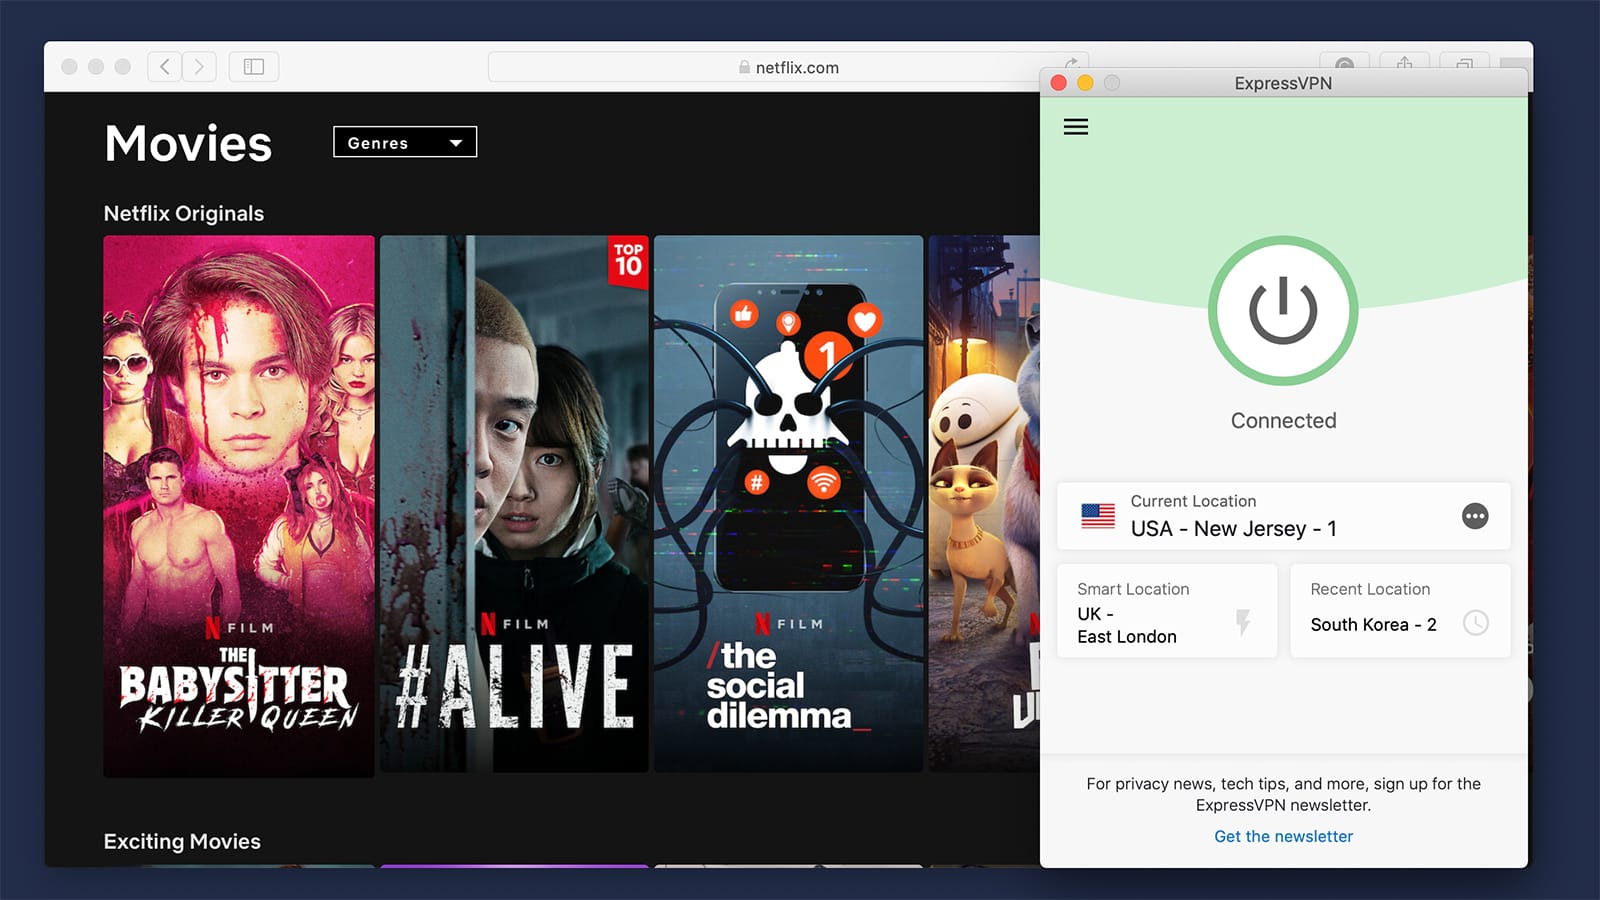Click Safari back navigation arrow
Viewport: 1600px width, 900px height.
pyautogui.click(x=165, y=67)
